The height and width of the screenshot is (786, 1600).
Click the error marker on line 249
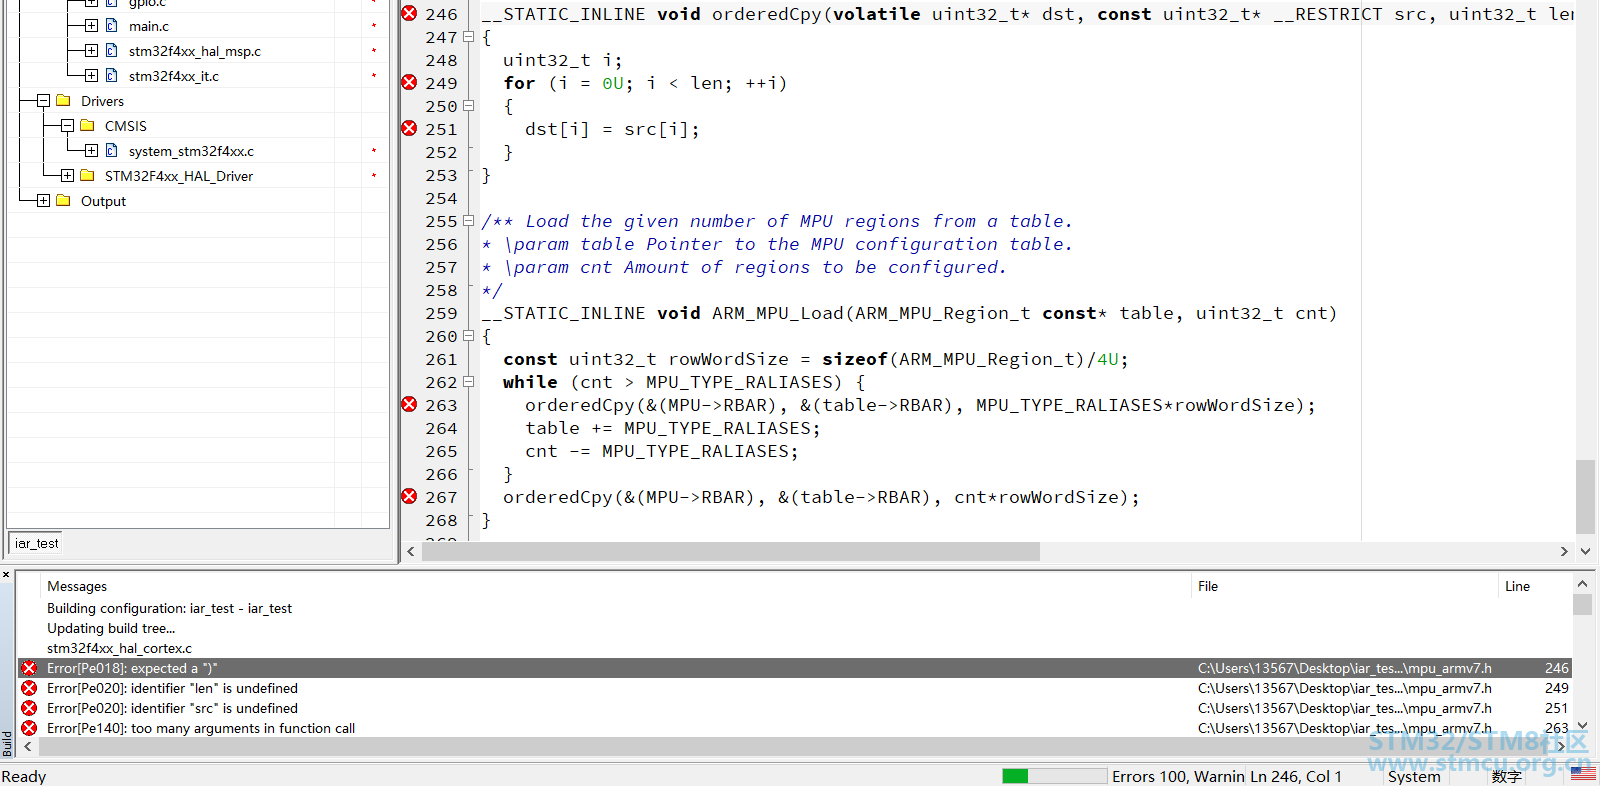coord(409,82)
